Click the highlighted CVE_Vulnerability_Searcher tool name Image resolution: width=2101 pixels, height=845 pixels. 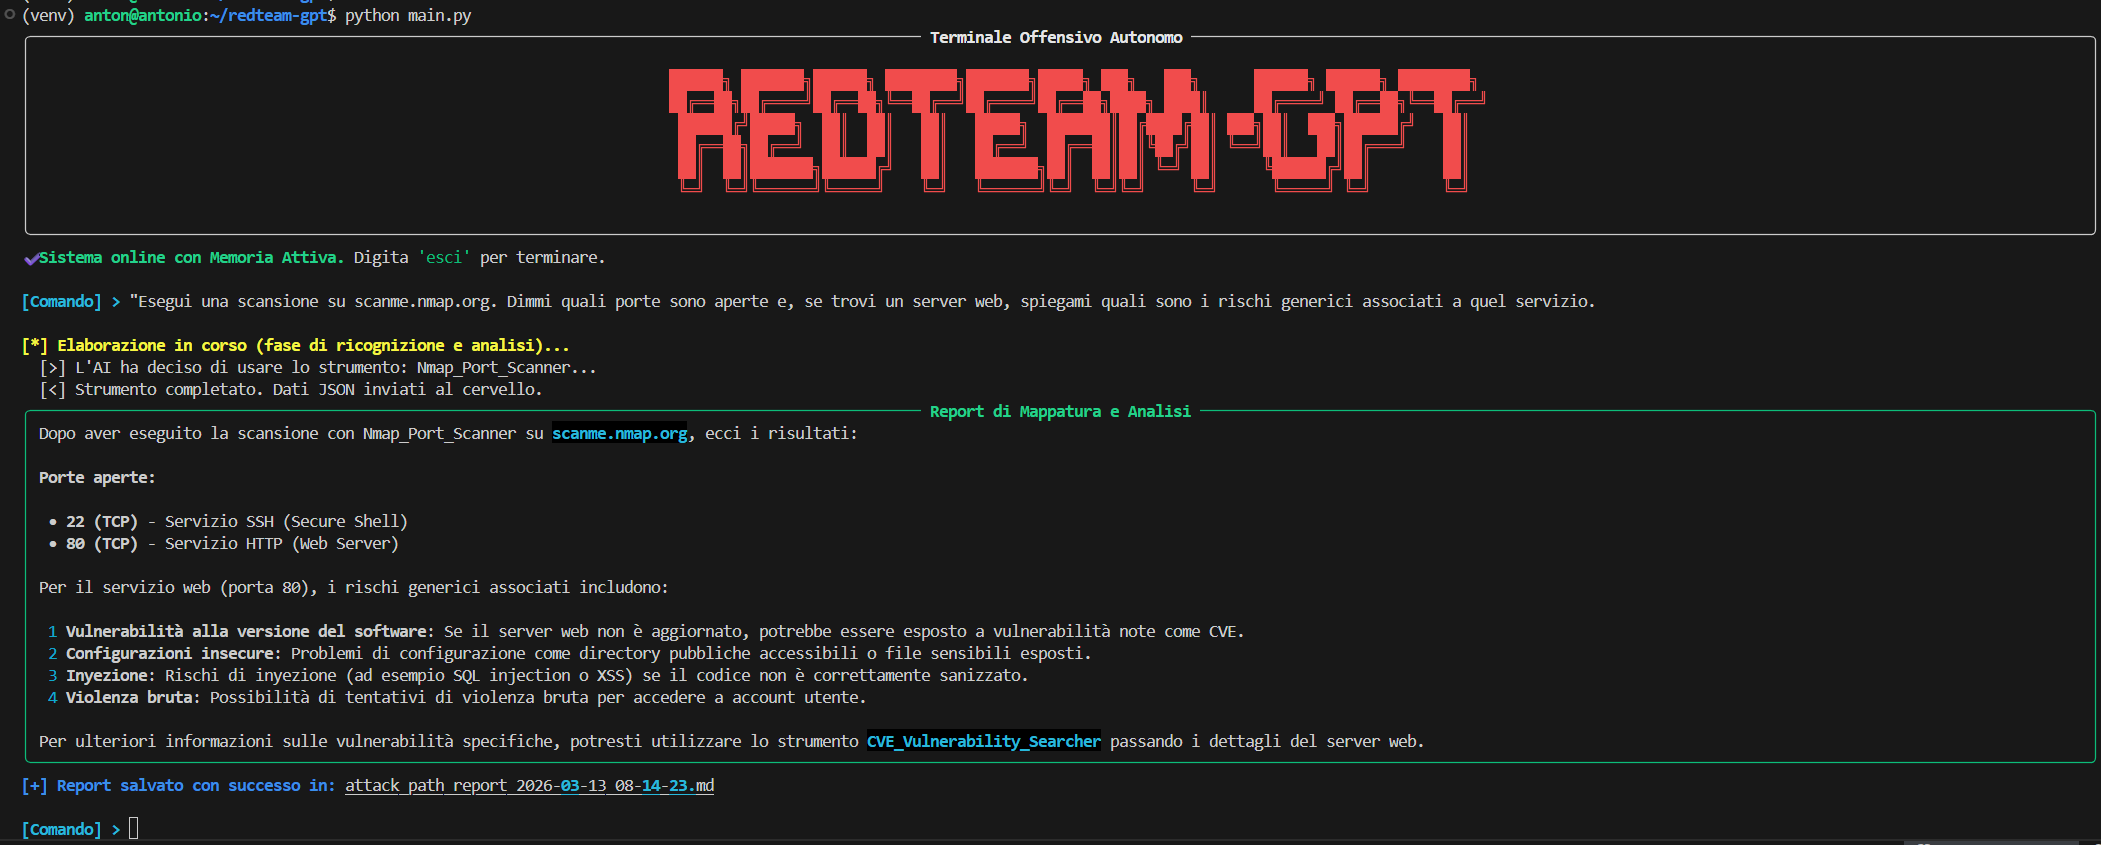point(984,742)
